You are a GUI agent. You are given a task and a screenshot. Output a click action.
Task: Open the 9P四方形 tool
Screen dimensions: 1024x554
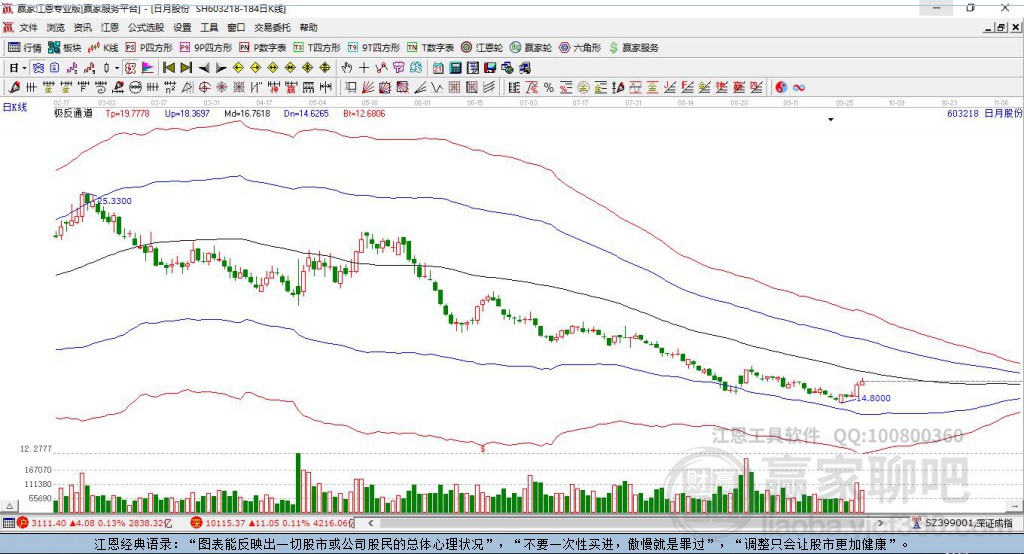point(206,48)
